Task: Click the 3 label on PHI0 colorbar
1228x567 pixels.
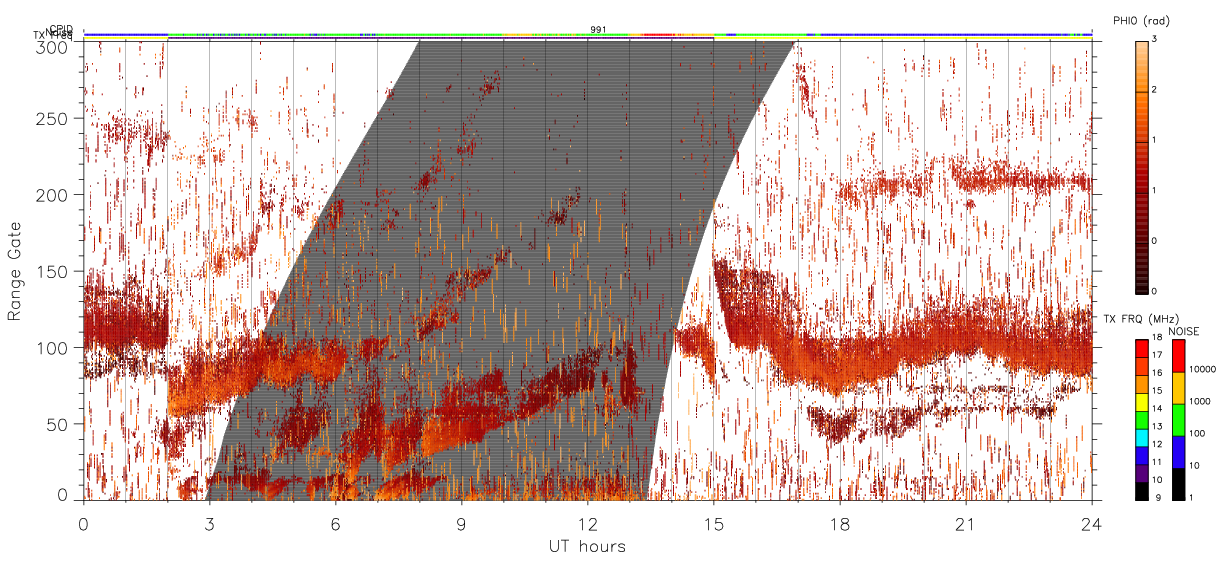Action: point(1155,41)
